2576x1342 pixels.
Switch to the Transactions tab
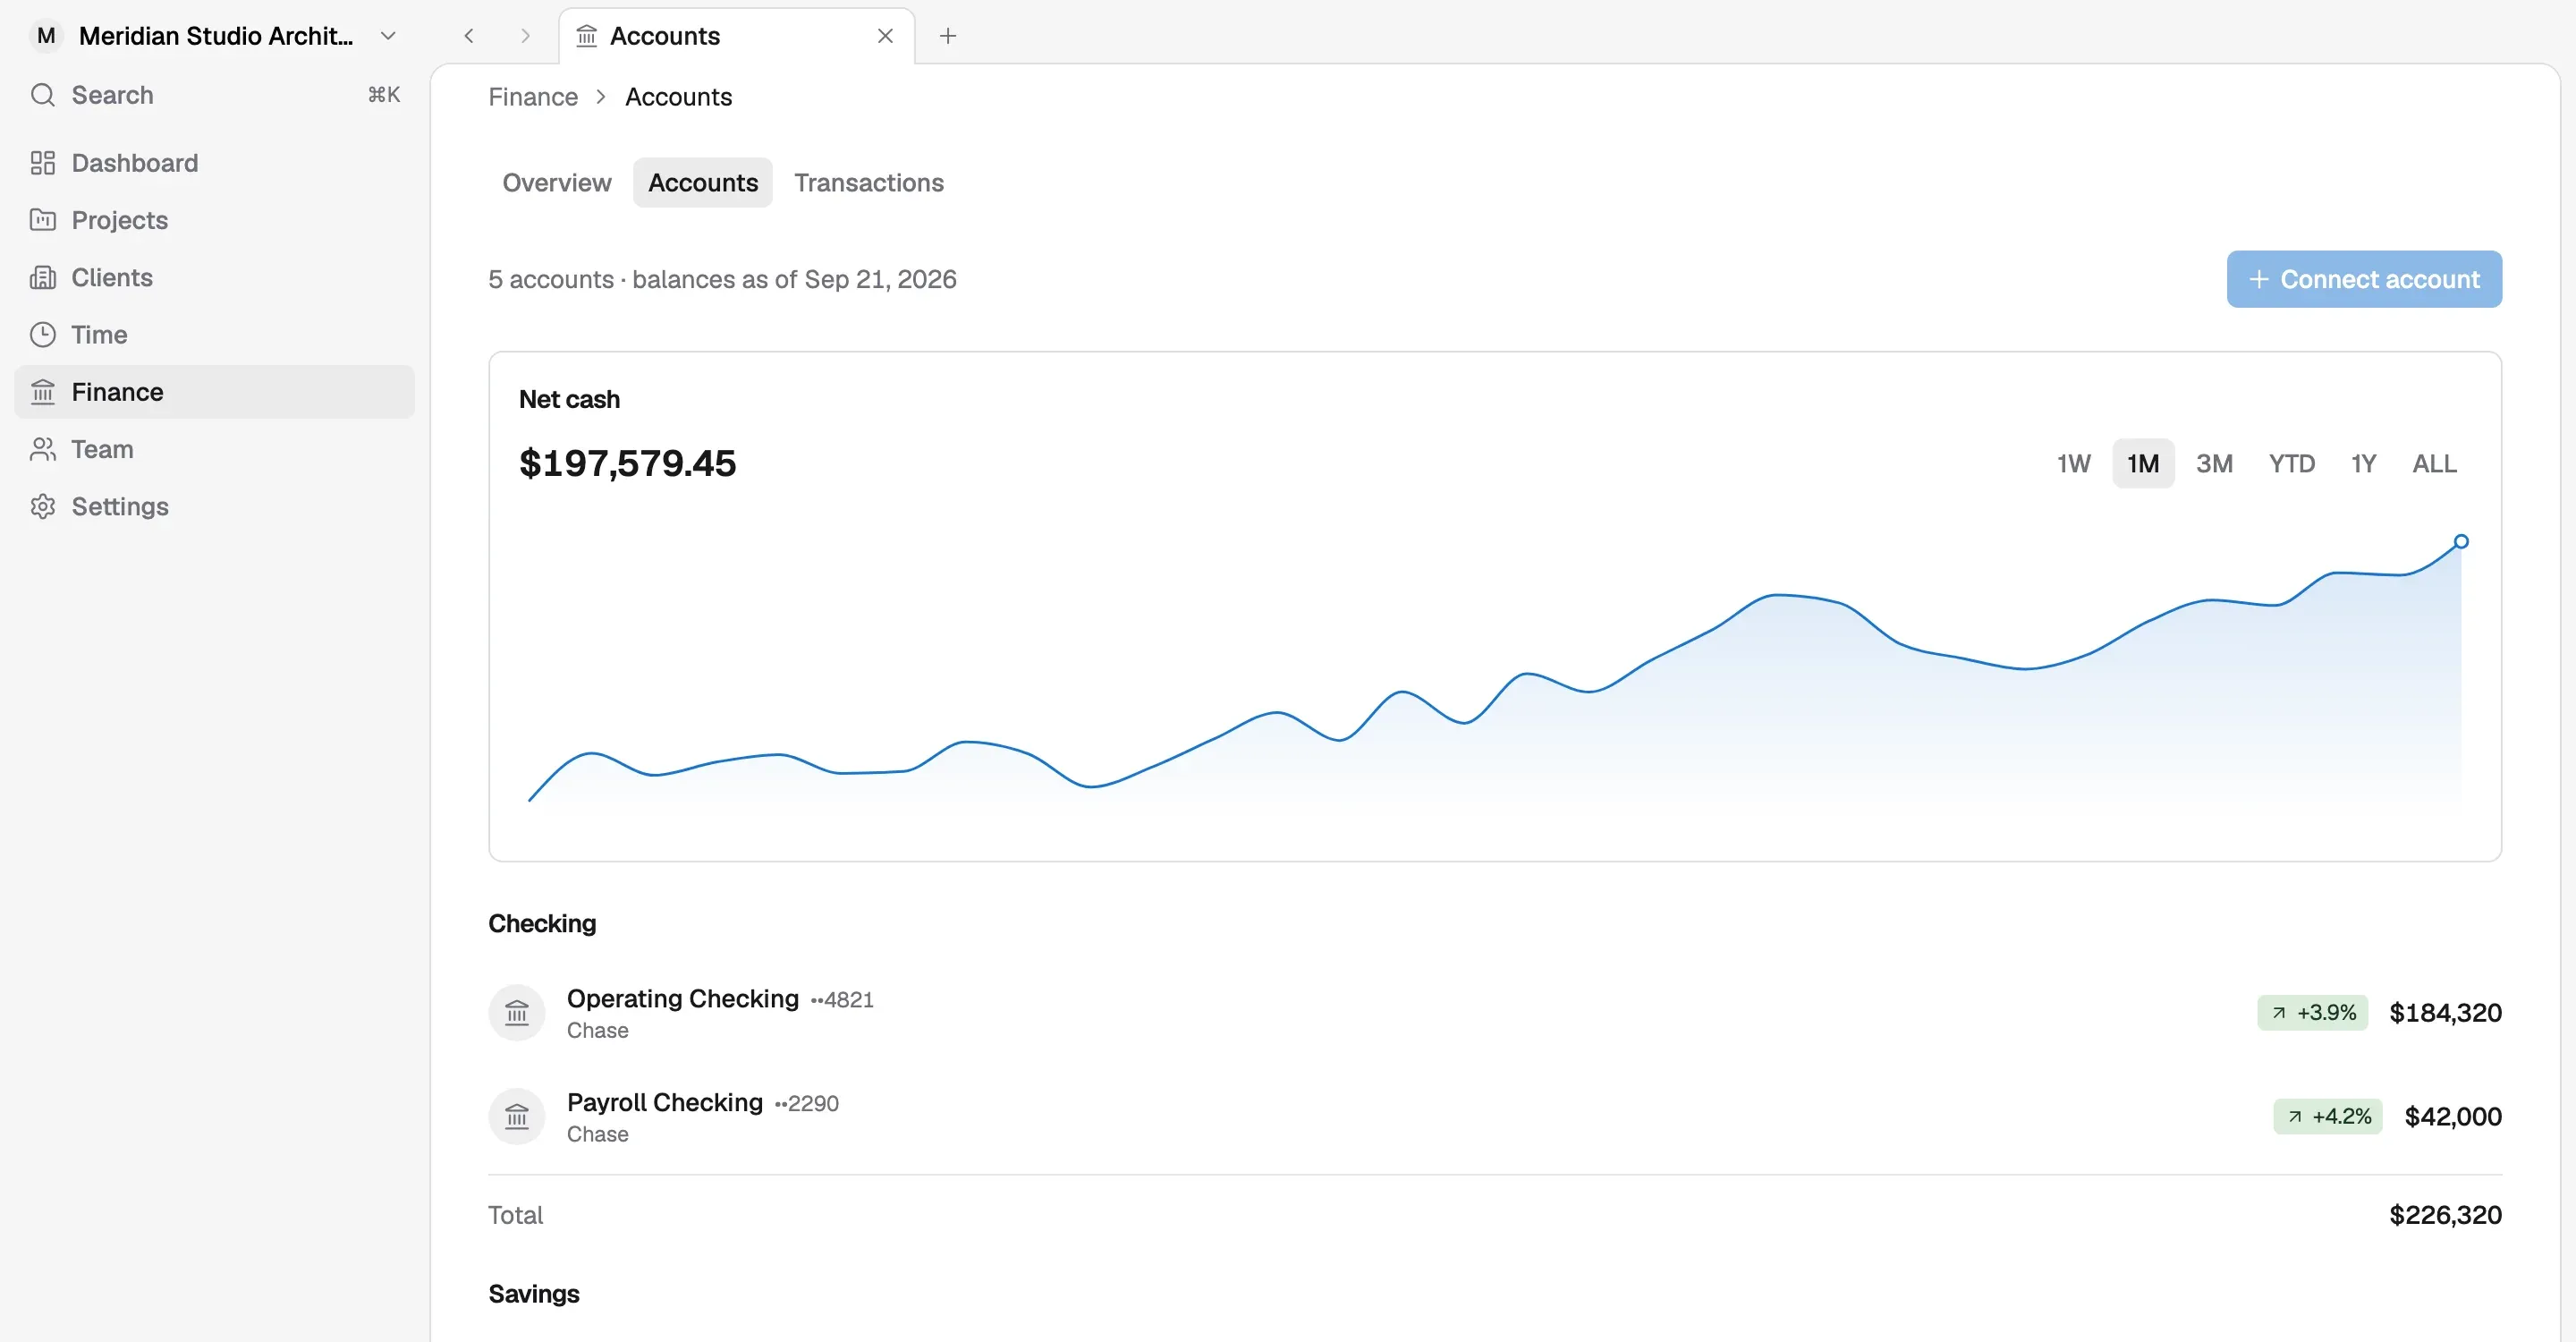point(868,183)
